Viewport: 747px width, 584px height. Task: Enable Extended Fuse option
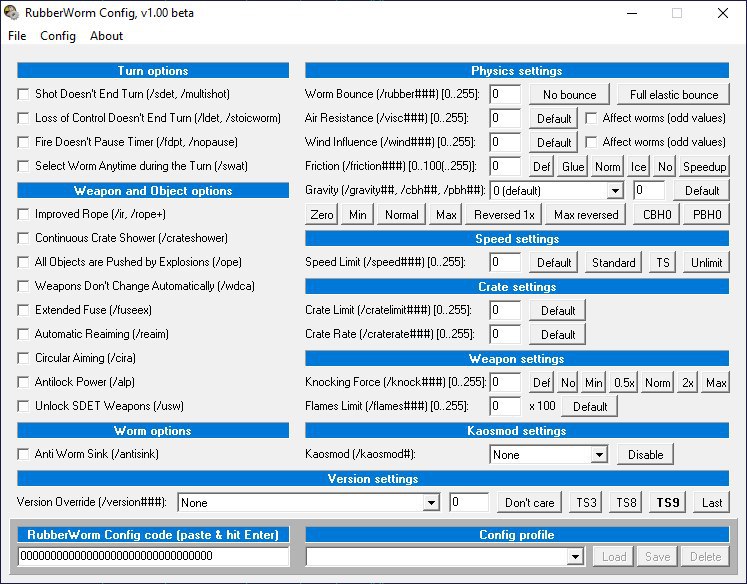[23, 310]
